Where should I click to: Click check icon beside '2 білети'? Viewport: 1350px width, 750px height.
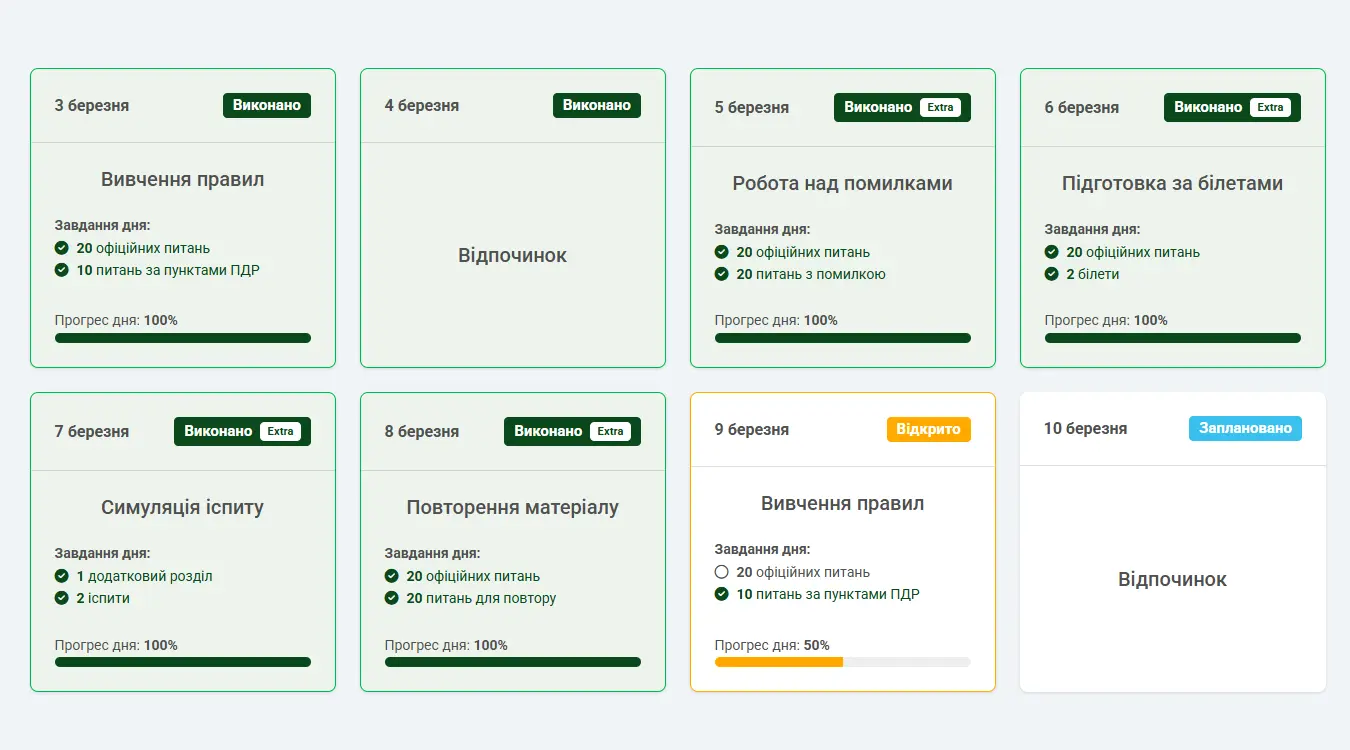click(x=1051, y=274)
